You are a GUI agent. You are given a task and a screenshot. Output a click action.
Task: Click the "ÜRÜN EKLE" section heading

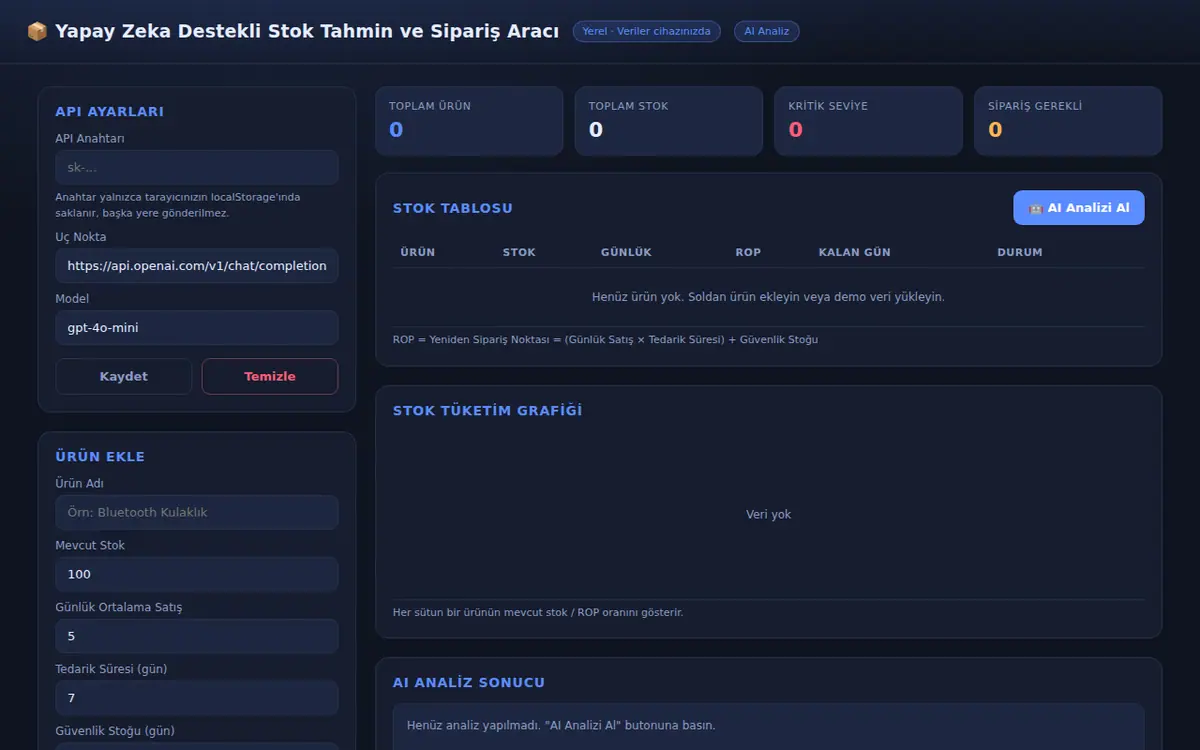(100, 457)
